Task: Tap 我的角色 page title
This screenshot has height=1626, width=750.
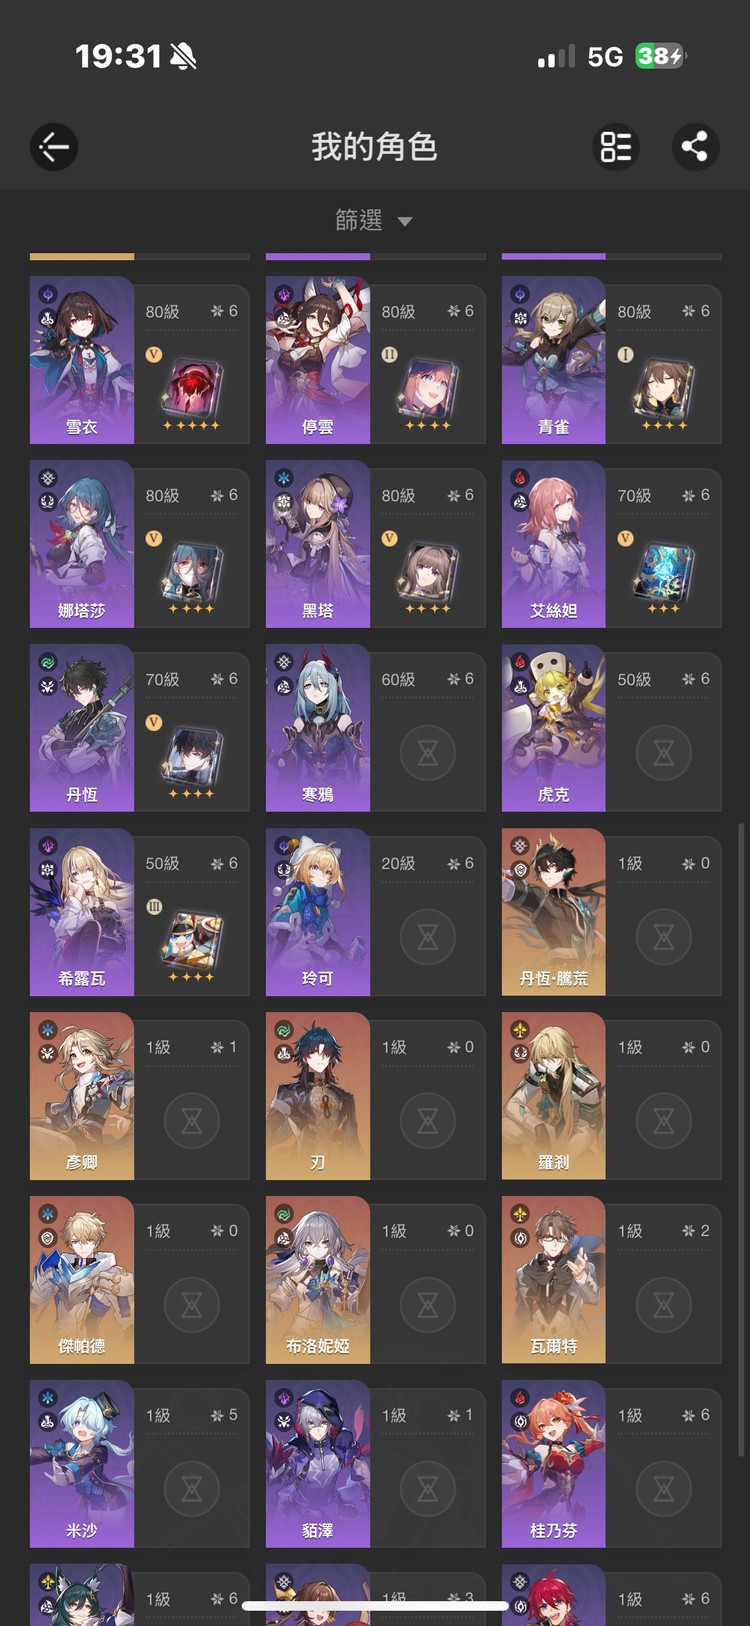Action: pos(374,147)
